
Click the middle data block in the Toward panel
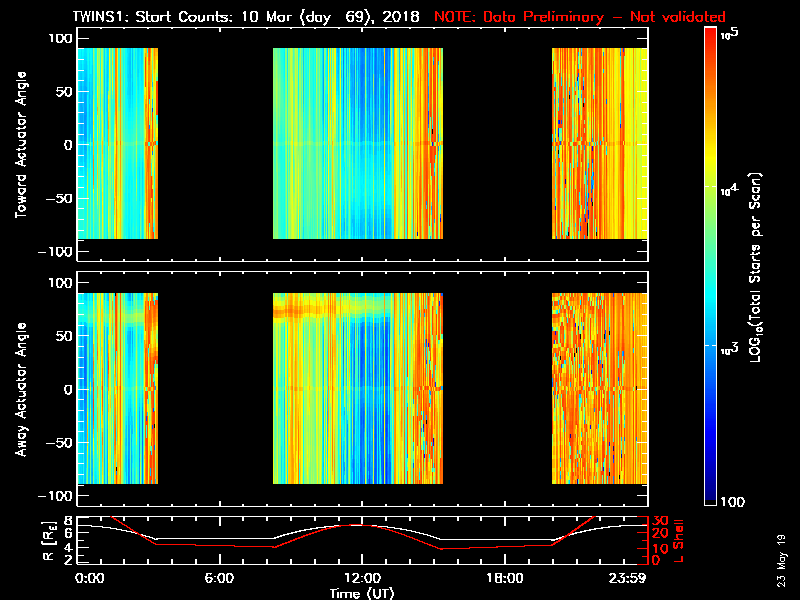[357, 143]
